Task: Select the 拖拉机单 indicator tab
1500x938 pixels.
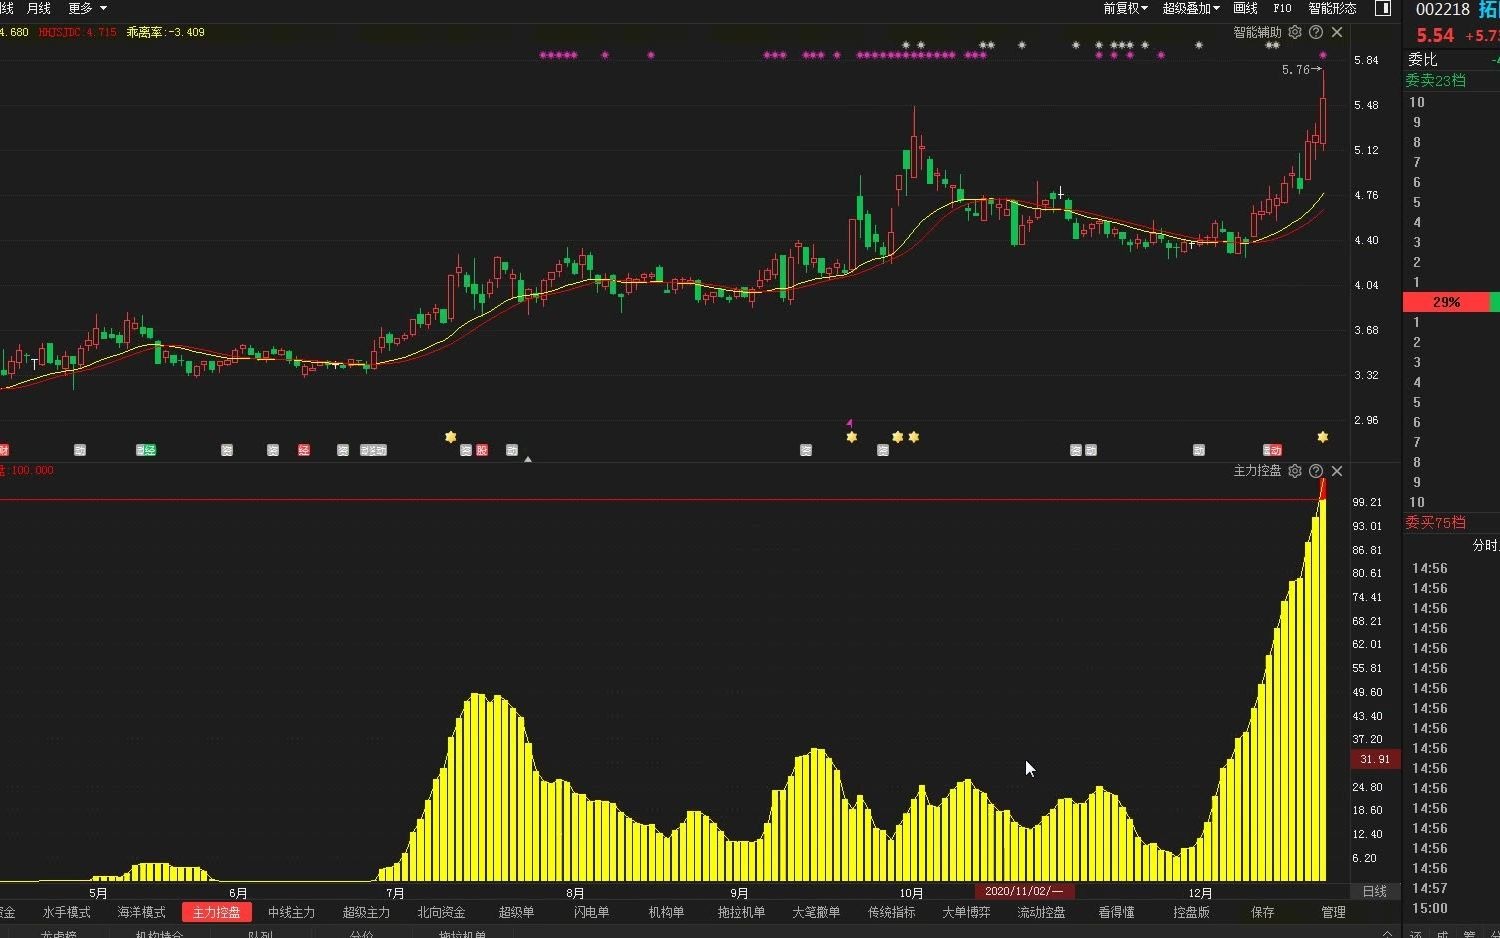Action: coord(742,912)
